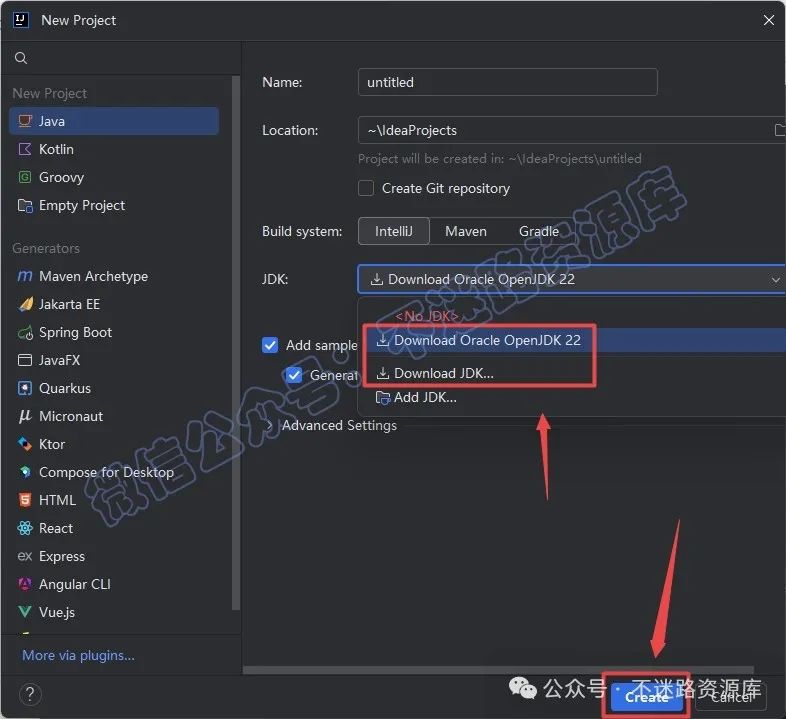
Task: Choose the HTML generator icon
Action: pos(25,500)
